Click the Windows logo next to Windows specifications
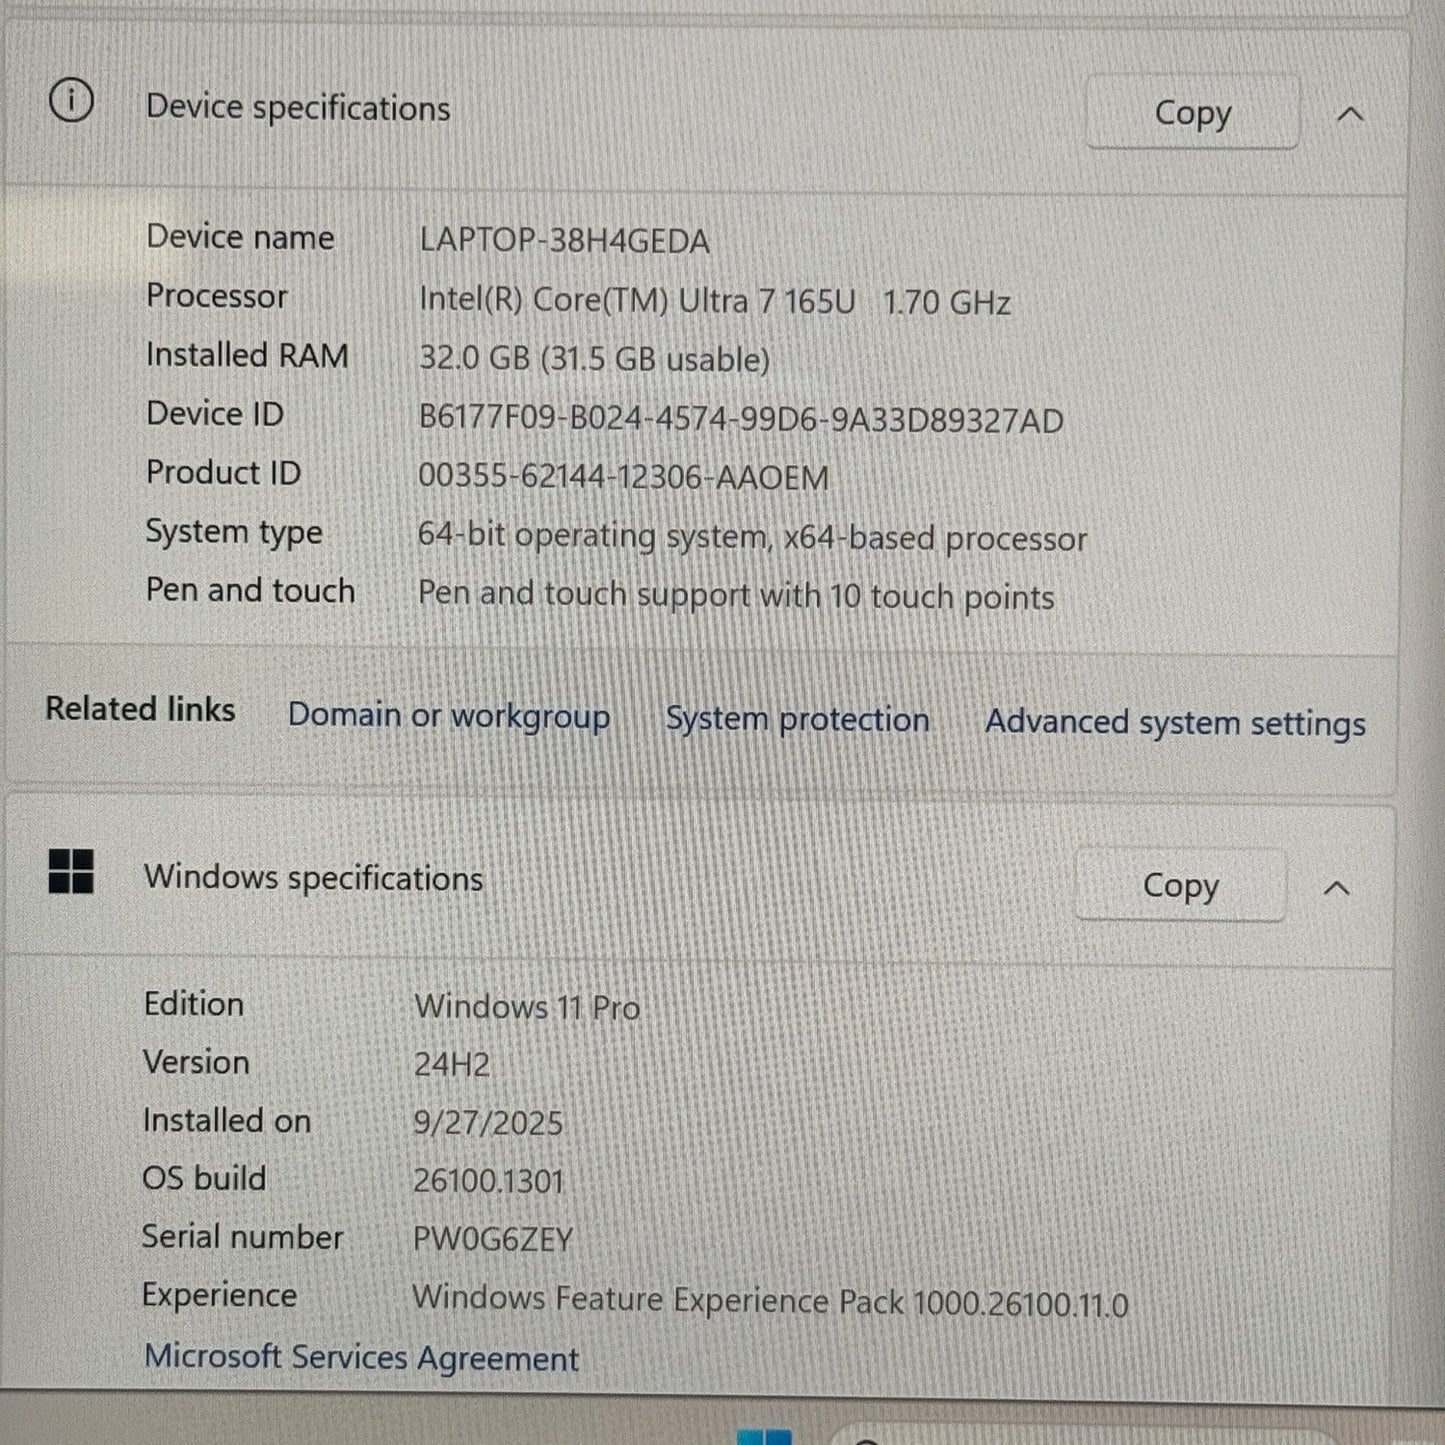 [x=71, y=871]
